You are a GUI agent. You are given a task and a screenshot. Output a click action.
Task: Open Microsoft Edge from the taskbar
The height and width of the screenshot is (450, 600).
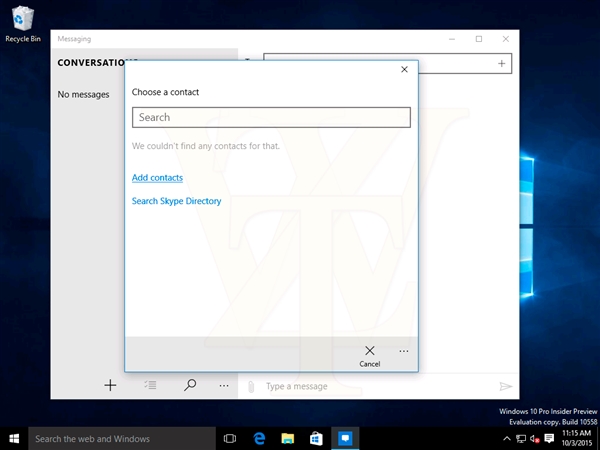click(258, 438)
